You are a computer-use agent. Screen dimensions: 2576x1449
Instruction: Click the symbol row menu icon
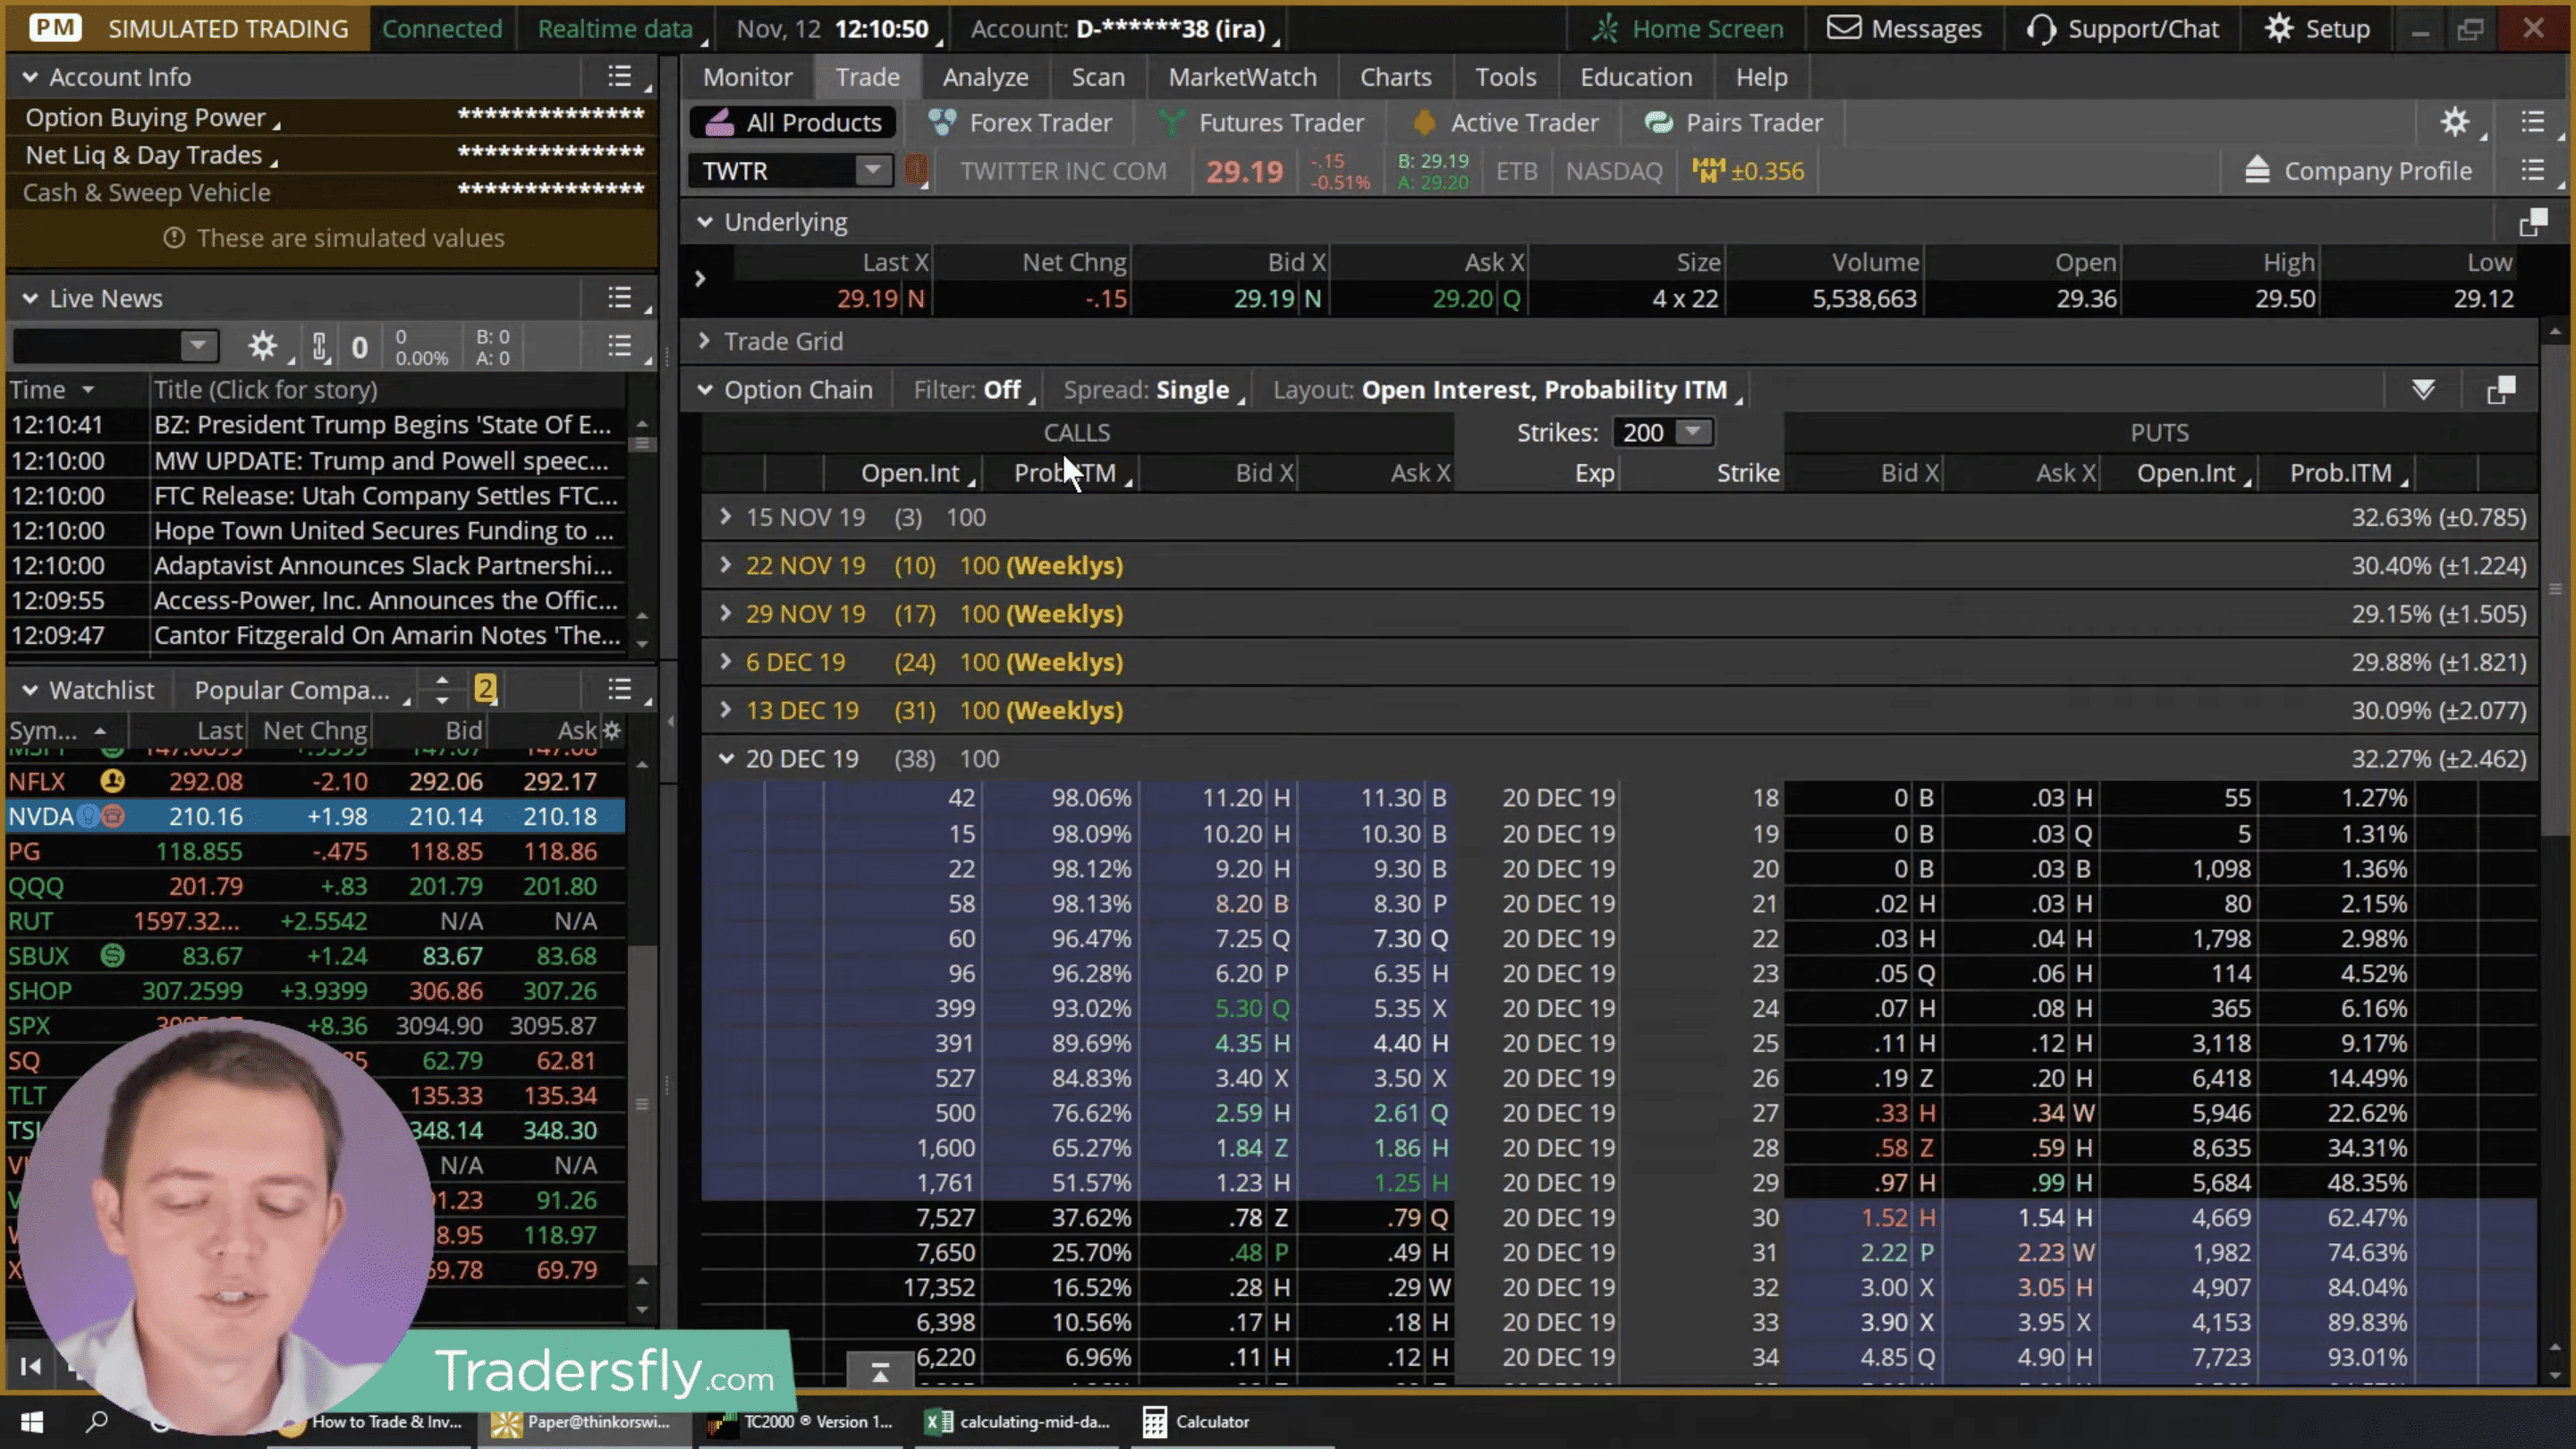click(2533, 170)
